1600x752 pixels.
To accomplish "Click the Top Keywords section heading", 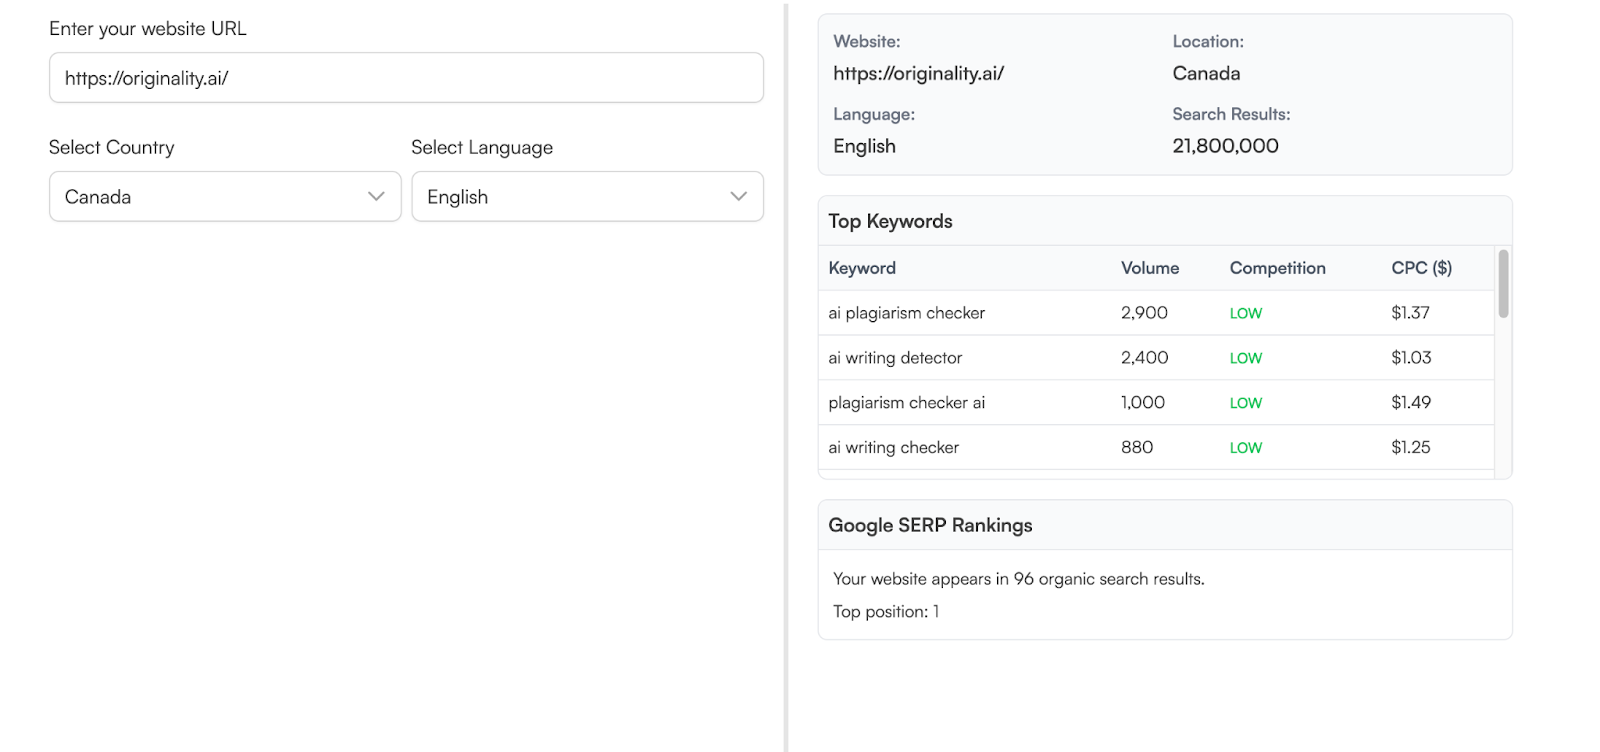I will (890, 222).
